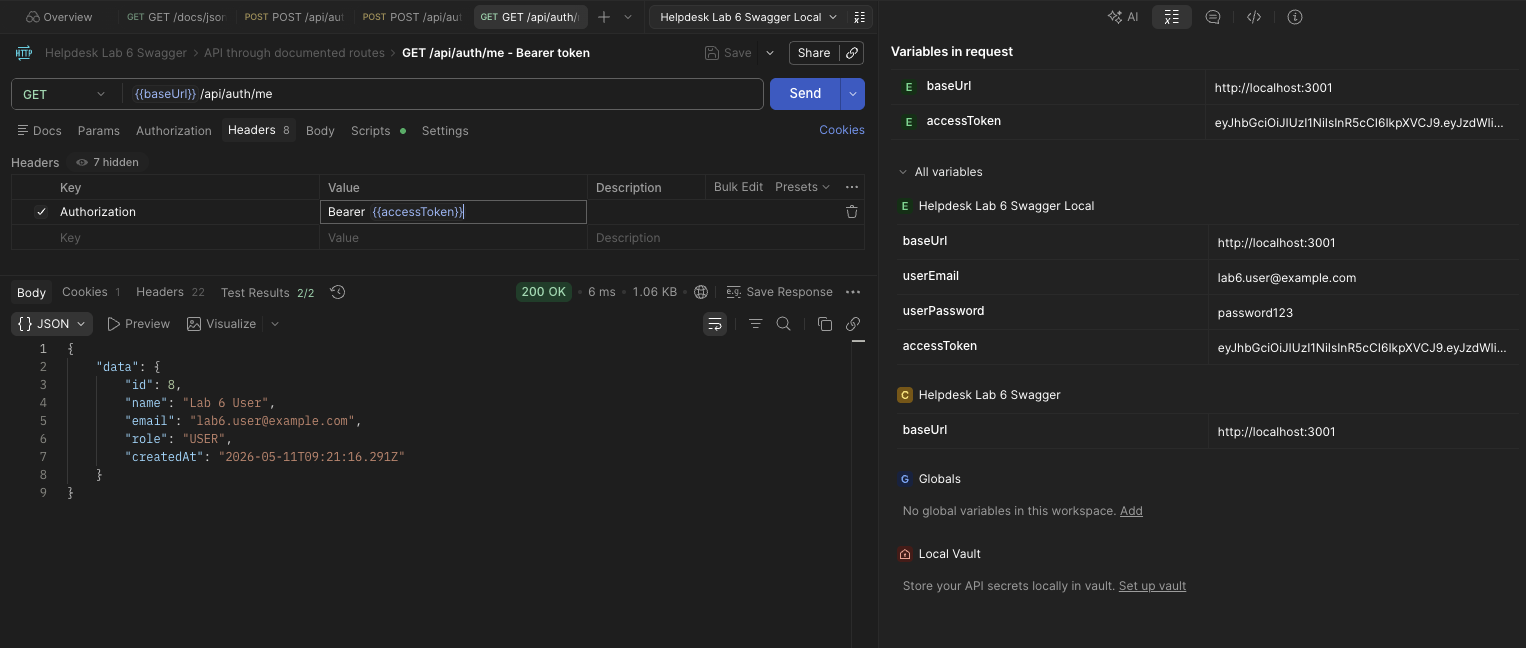Viewport: 1526px width, 648px height.
Task: Click the userPassword value password123
Action: (x=1255, y=313)
